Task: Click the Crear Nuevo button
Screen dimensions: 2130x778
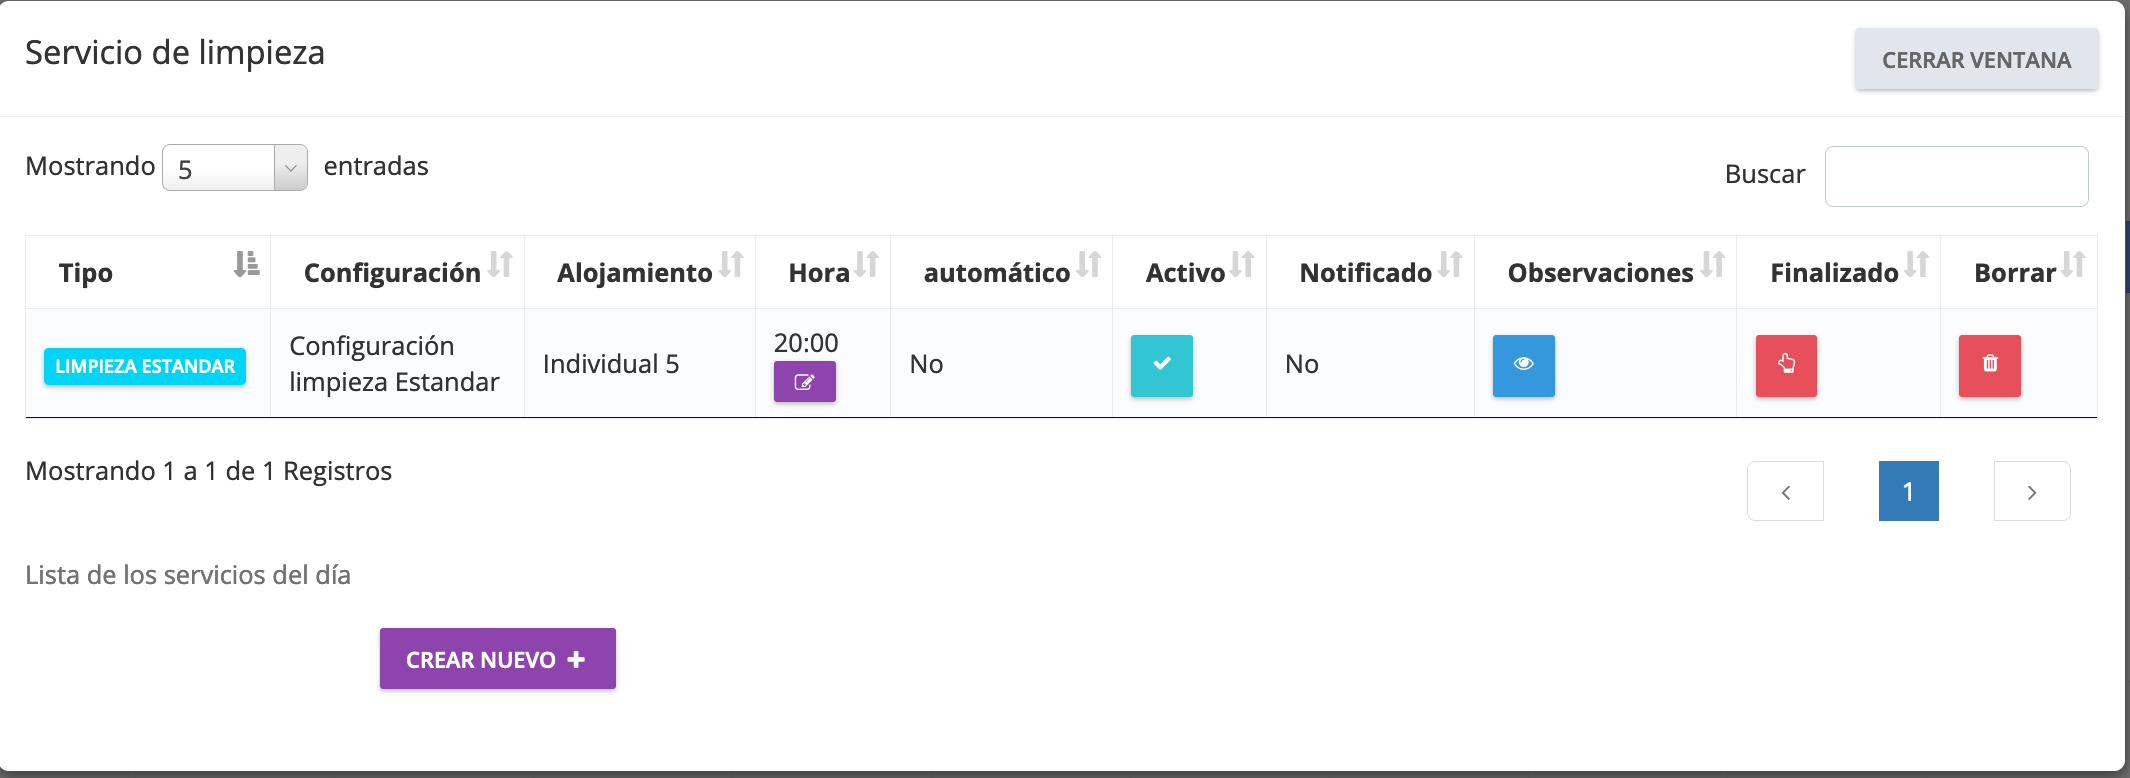Action: [x=497, y=659]
